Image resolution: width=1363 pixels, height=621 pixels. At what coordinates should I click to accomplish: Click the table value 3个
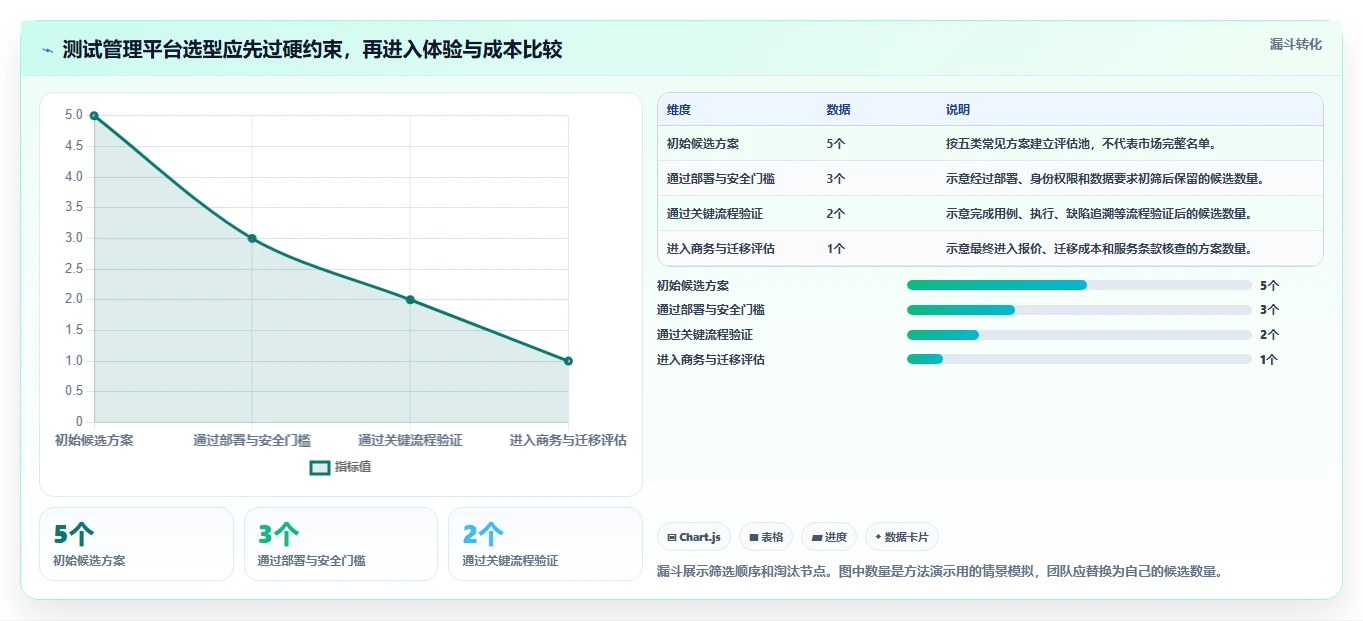click(x=836, y=179)
